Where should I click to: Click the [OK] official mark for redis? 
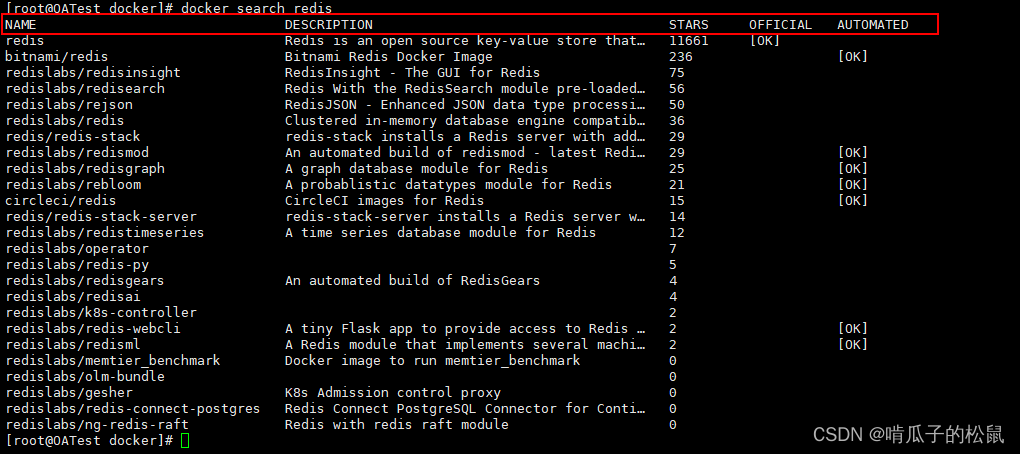(x=764, y=40)
